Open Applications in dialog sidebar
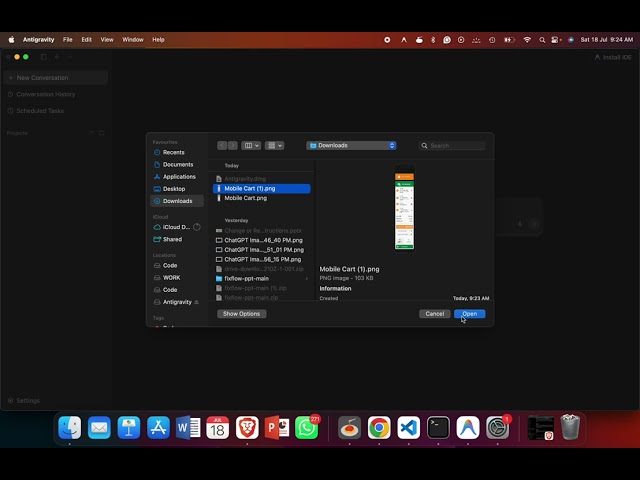 click(x=177, y=177)
